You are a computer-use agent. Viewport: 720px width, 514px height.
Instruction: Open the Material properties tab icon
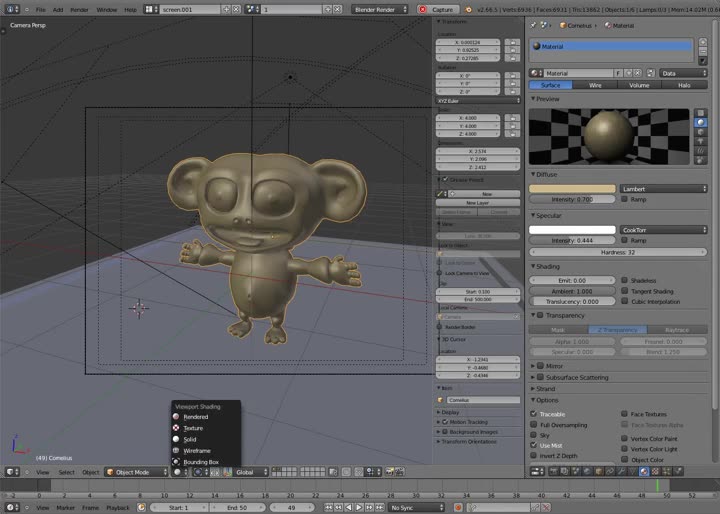click(x=644, y=471)
